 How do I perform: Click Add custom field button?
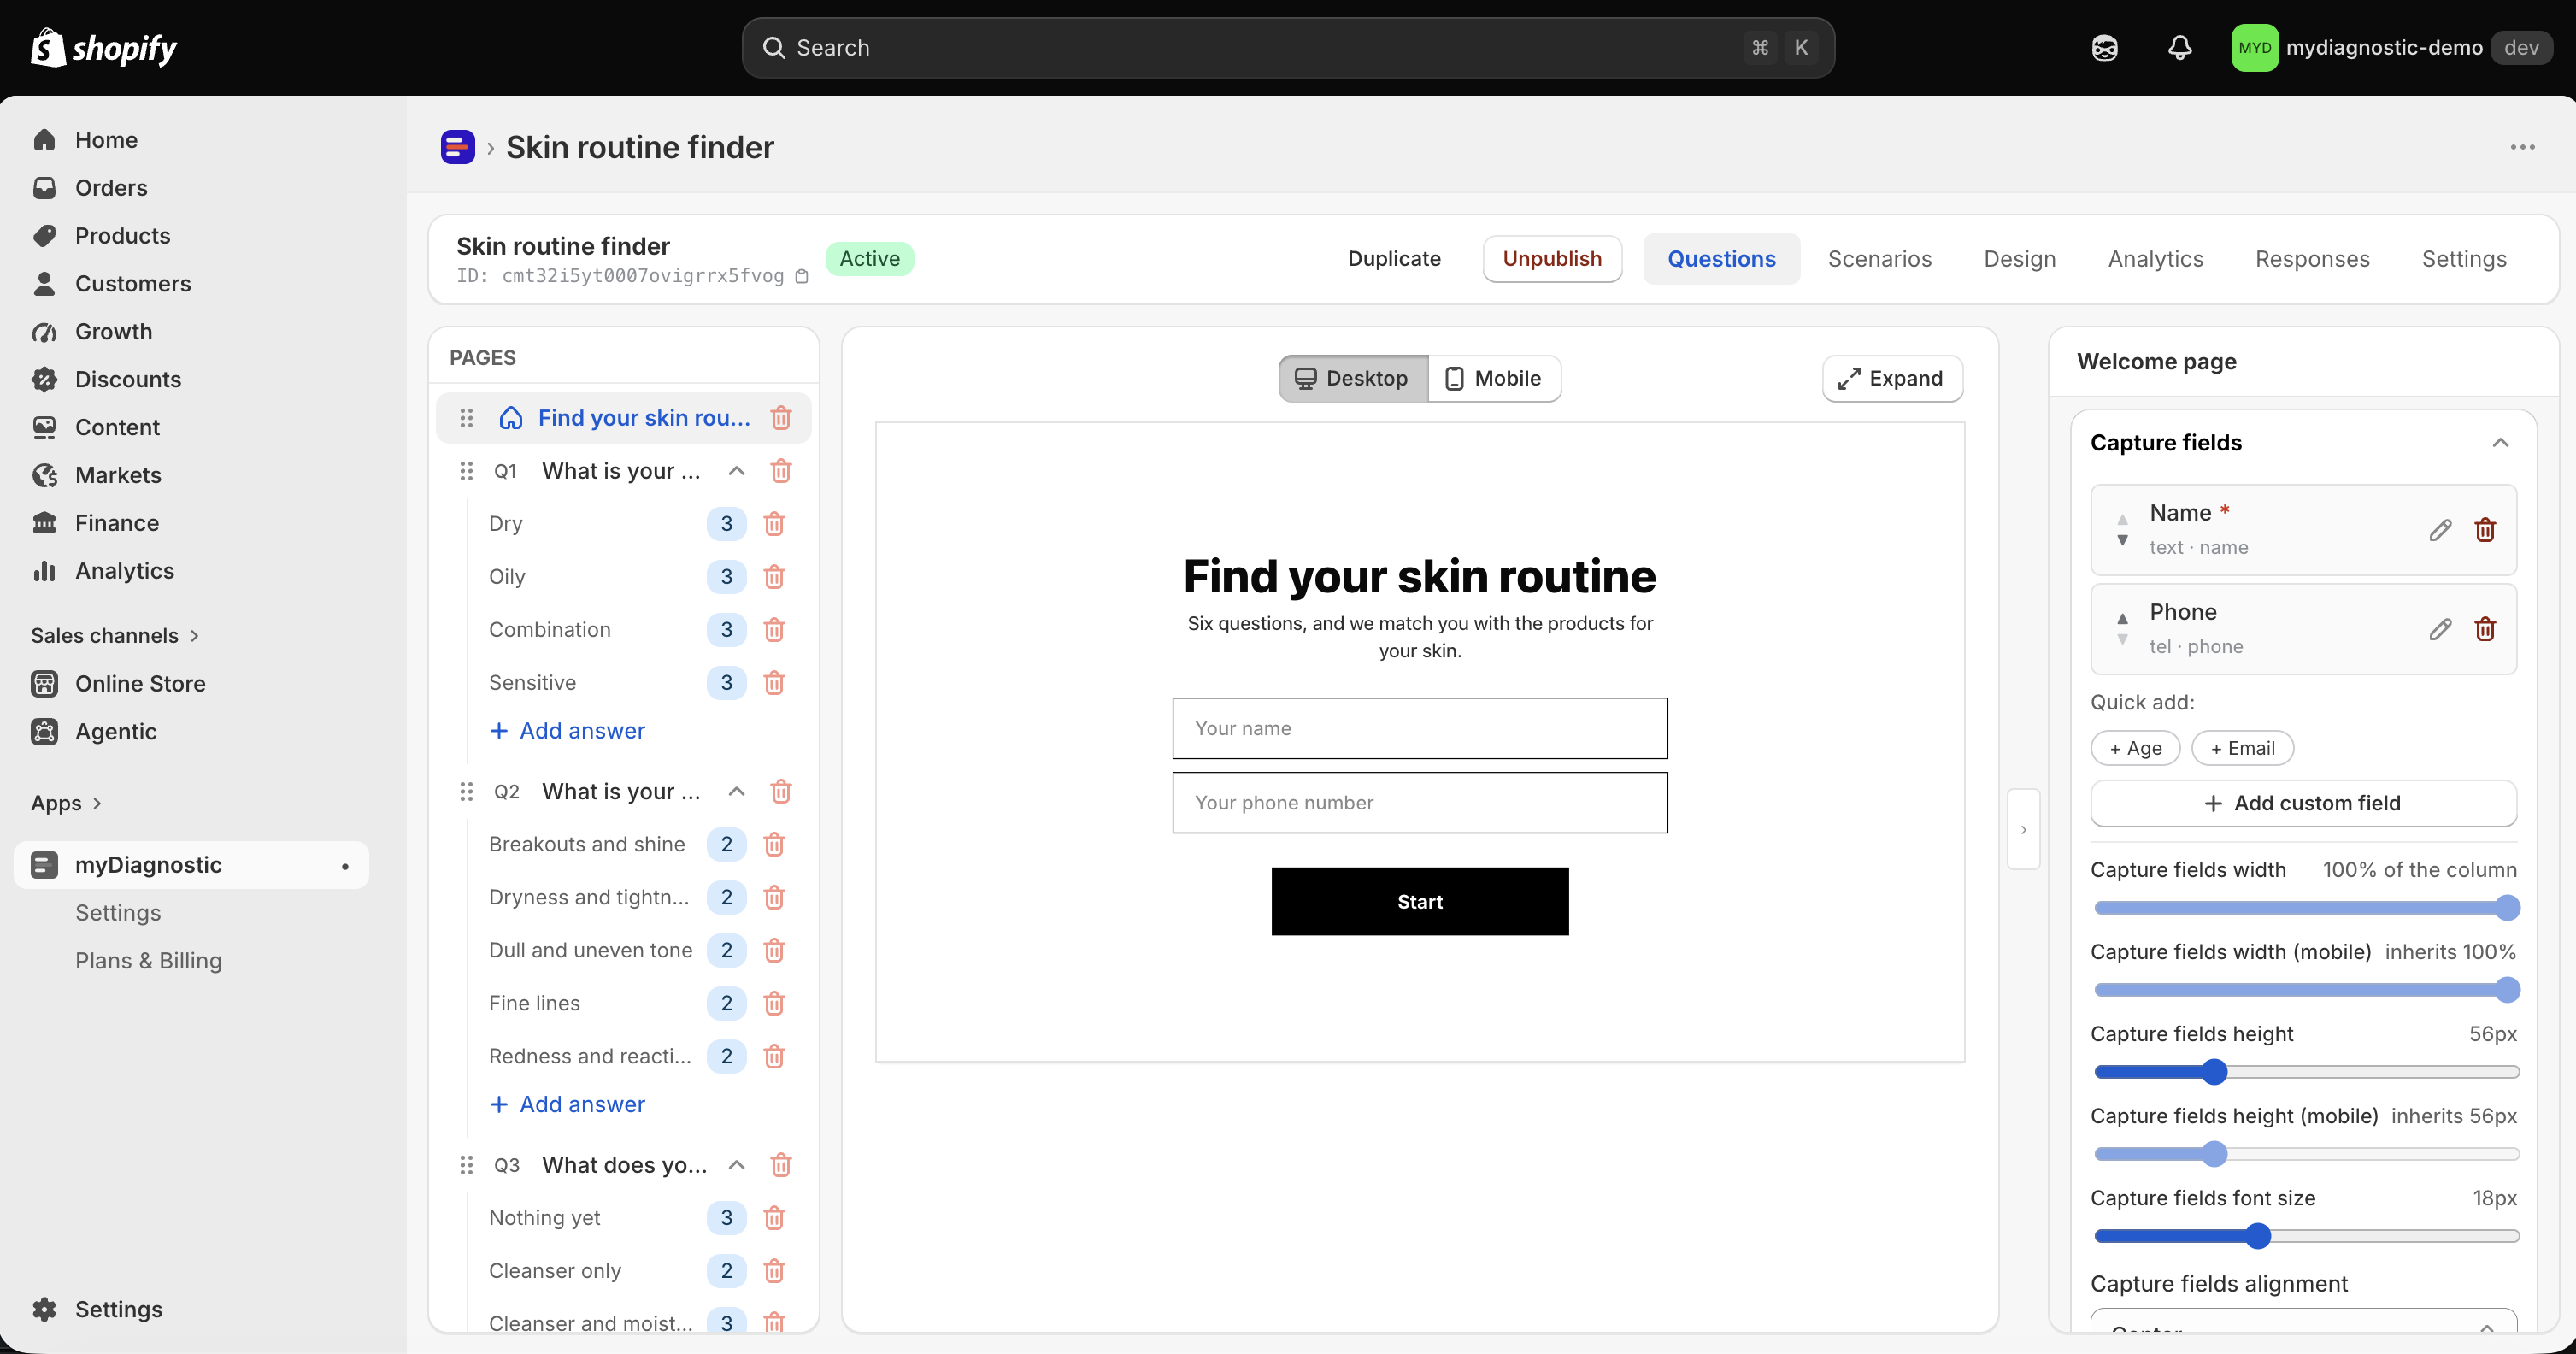pyautogui.click(x=2303, y=803)
